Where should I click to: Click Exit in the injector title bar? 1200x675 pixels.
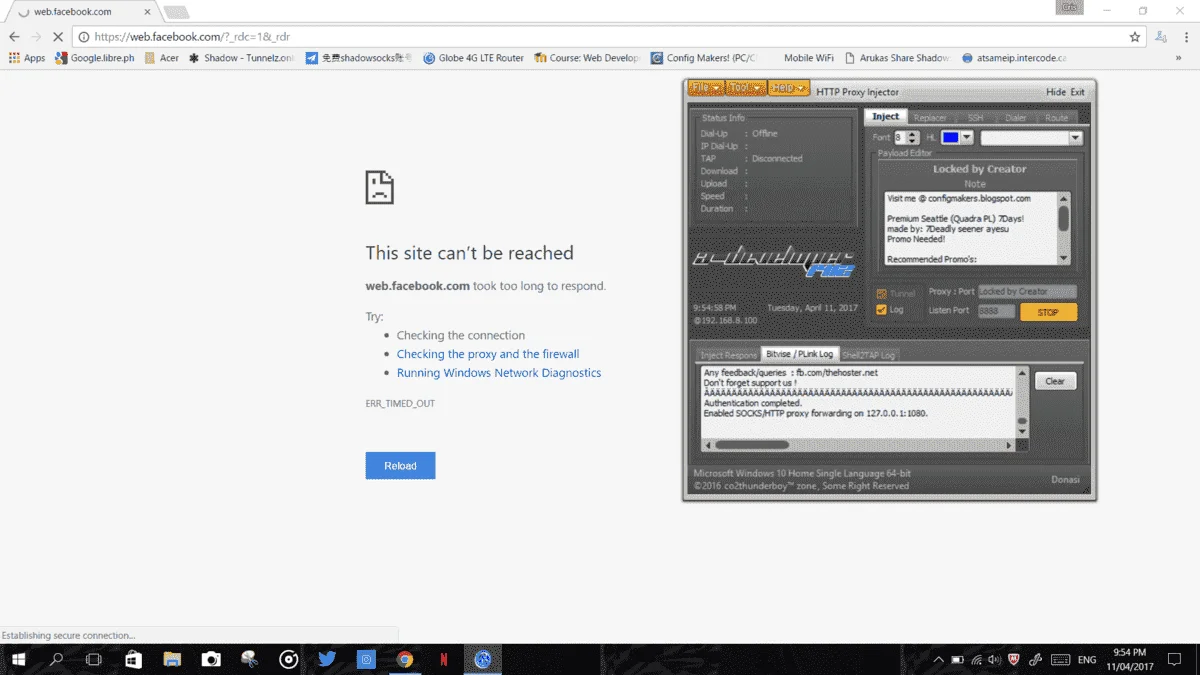click(x=1077, y=92)
